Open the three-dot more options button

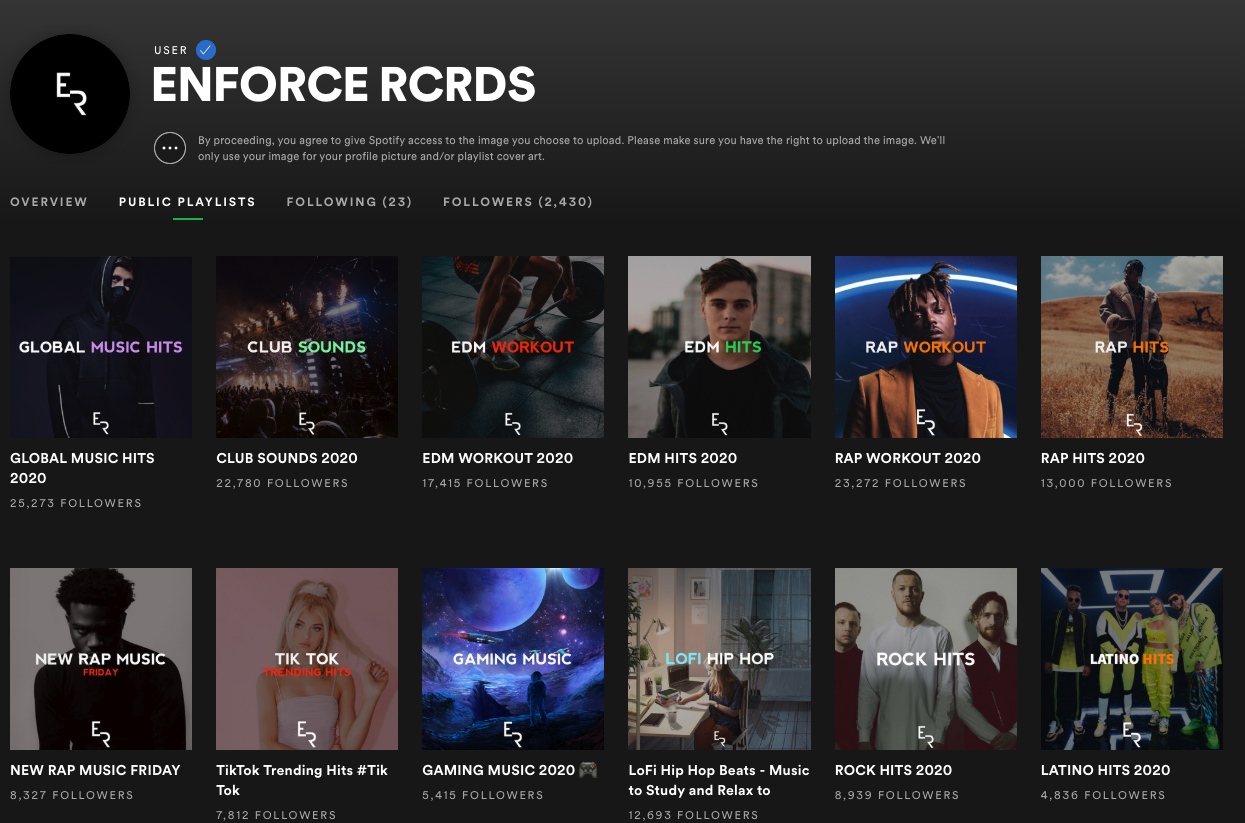tap(170, 148)
